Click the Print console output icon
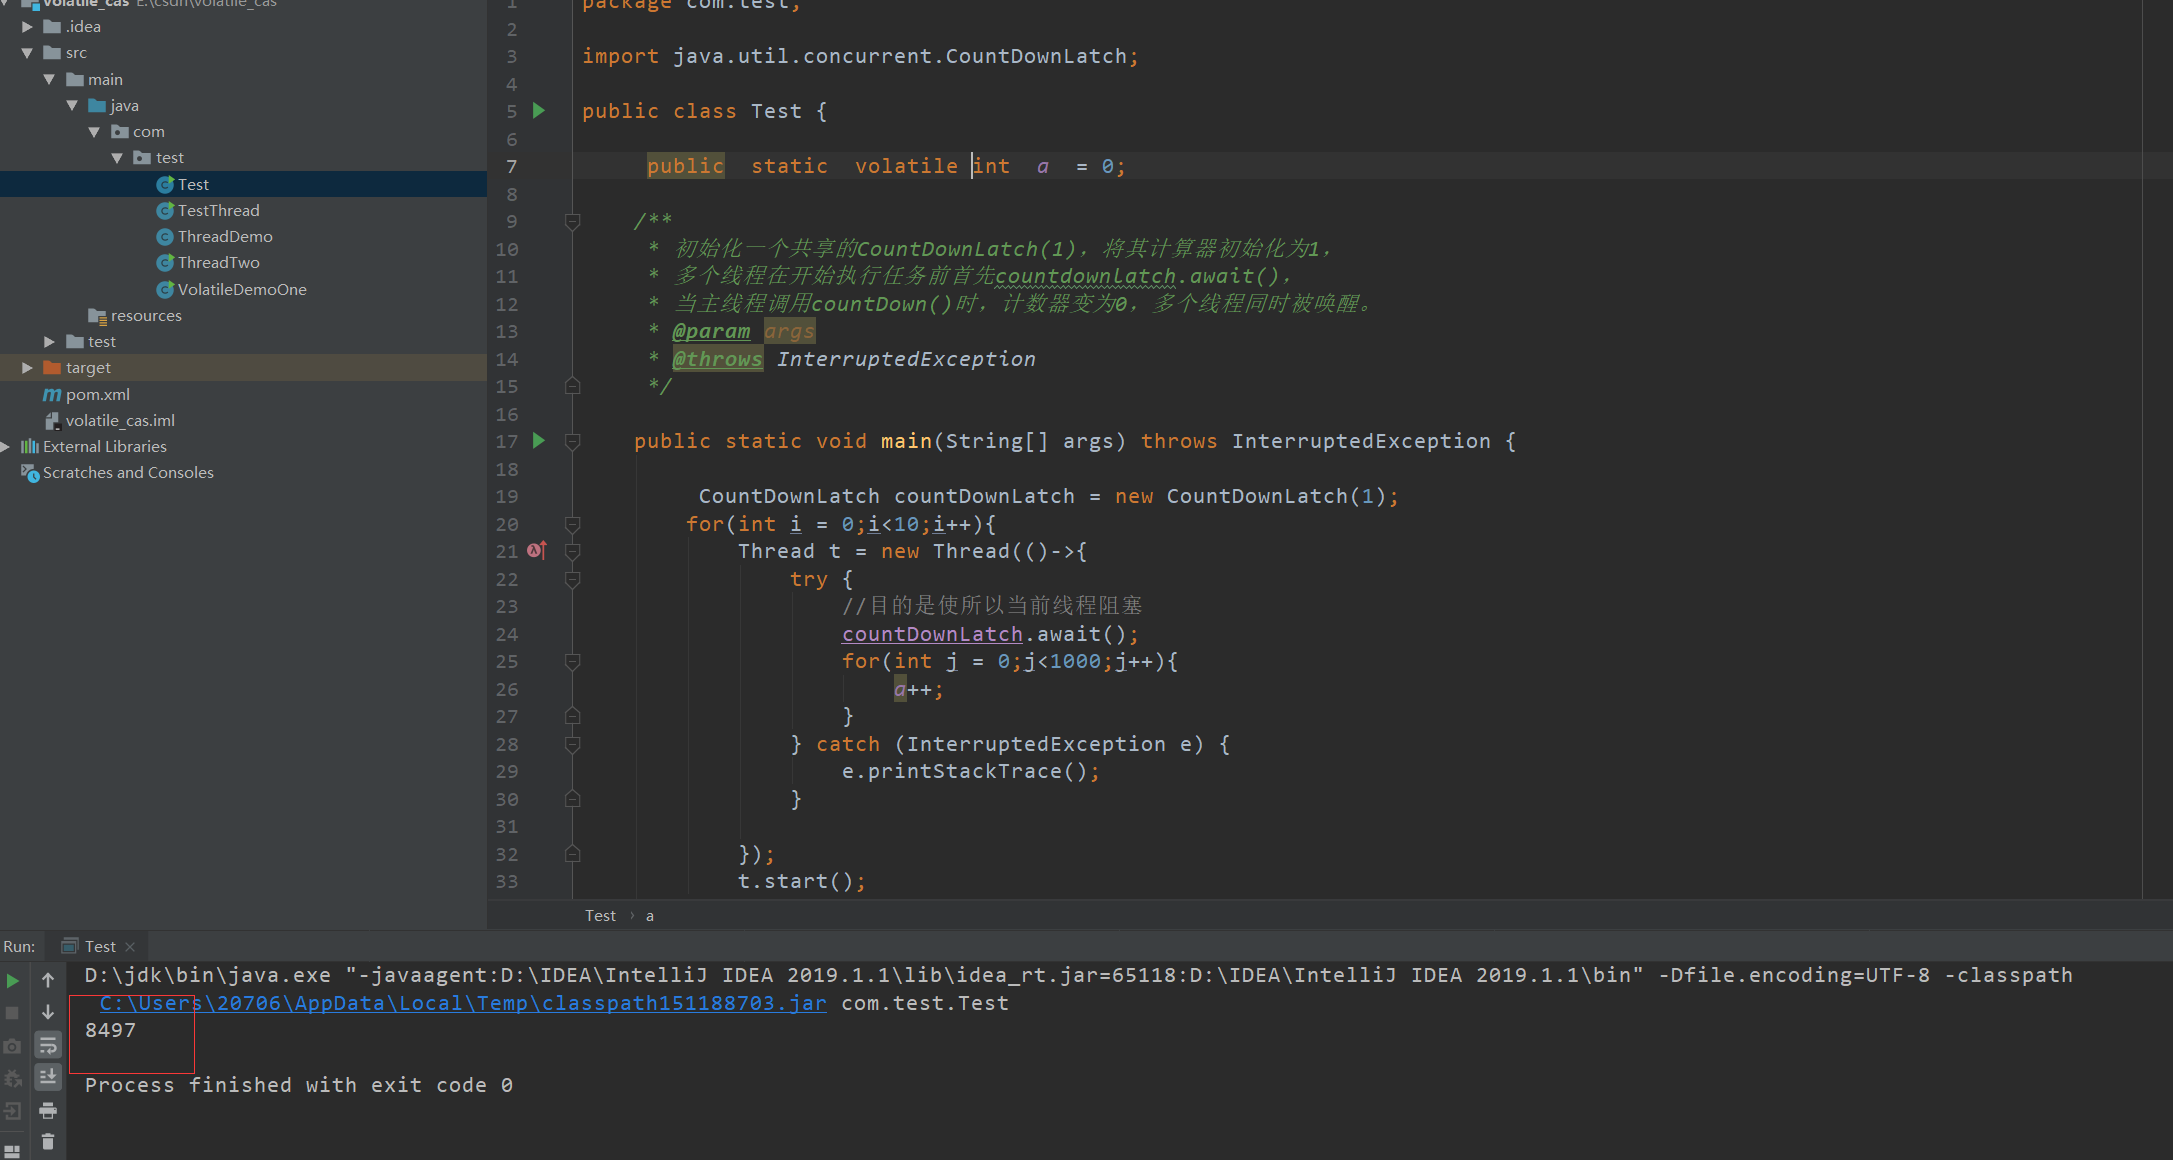Image resolution: width=2173 pixels, height=1160 pixels. pyautogui.click(x=48, y=1111)
